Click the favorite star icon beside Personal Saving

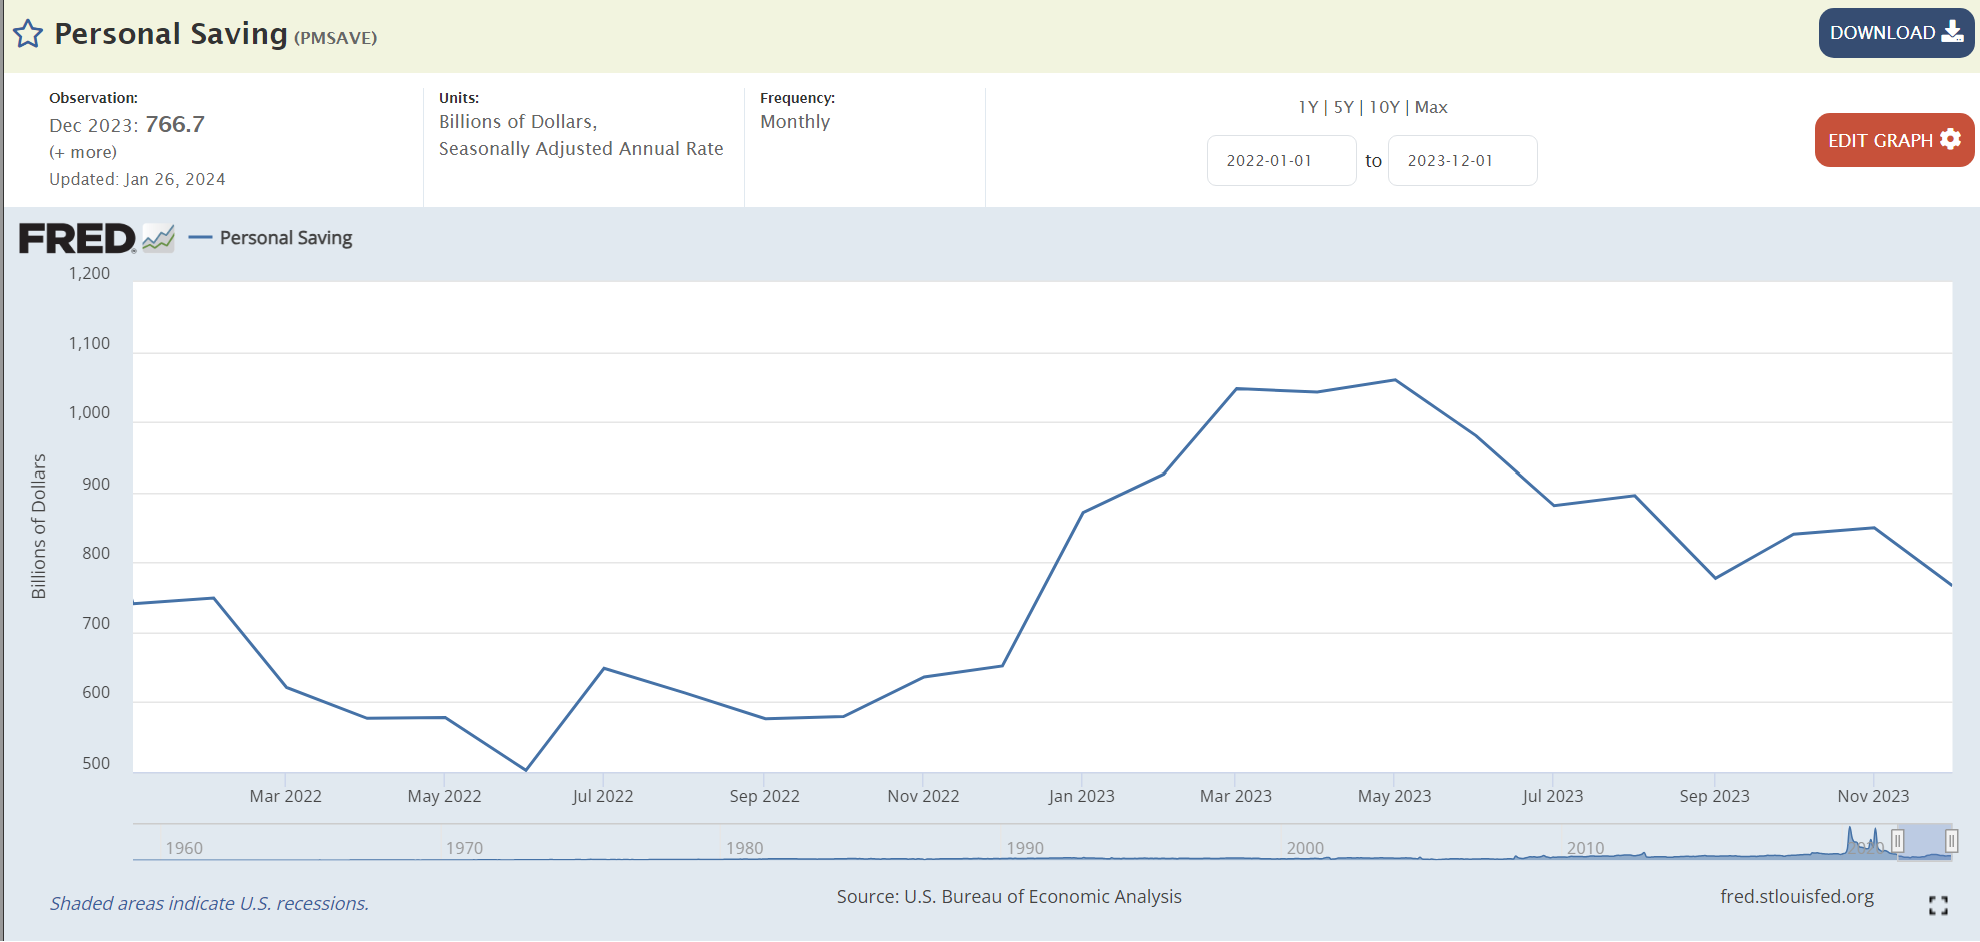pyautogui.click(x=28, y=34)
